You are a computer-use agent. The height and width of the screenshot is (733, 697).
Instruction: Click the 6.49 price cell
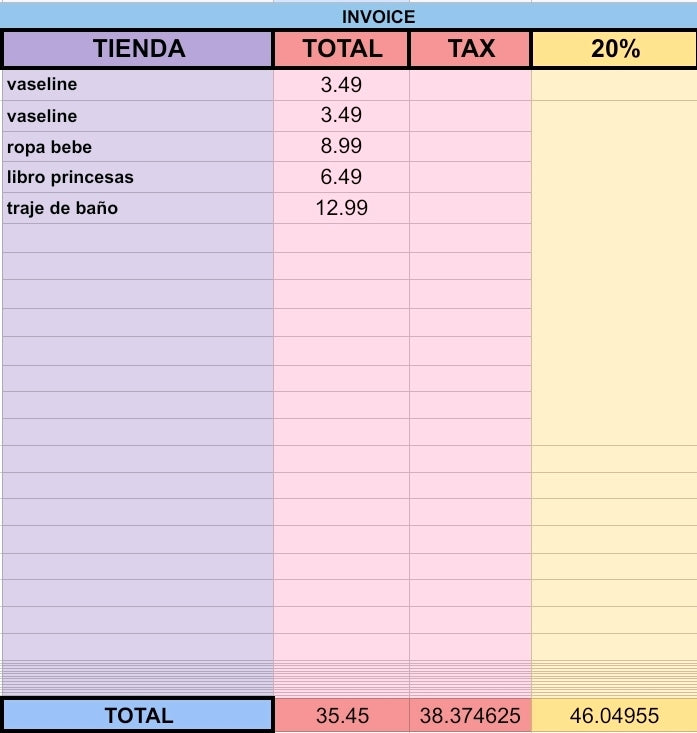tap(341, 178)
